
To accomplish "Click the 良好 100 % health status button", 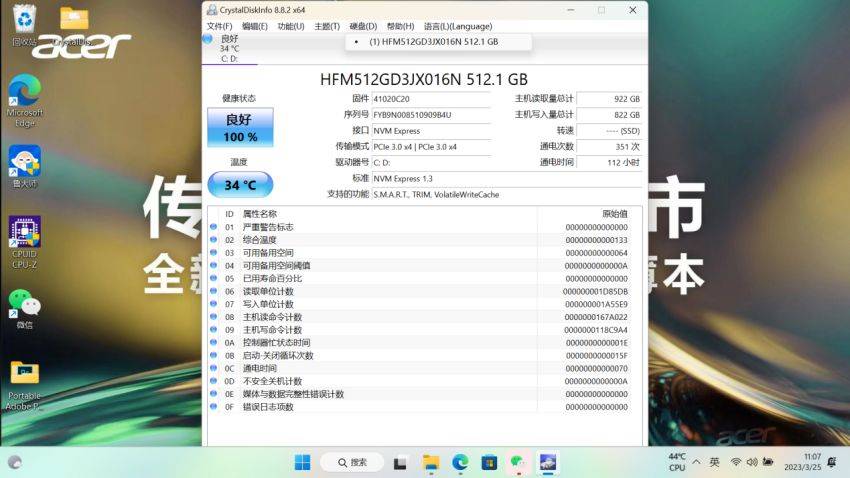I will click(x=240, y=127).
